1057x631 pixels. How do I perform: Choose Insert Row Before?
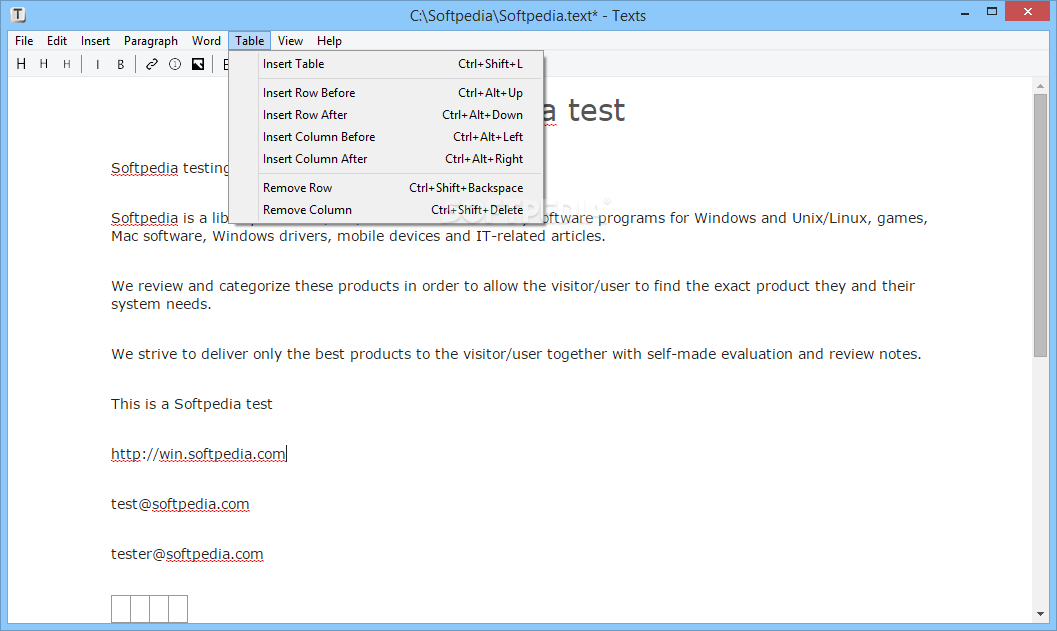coord(386,93)
